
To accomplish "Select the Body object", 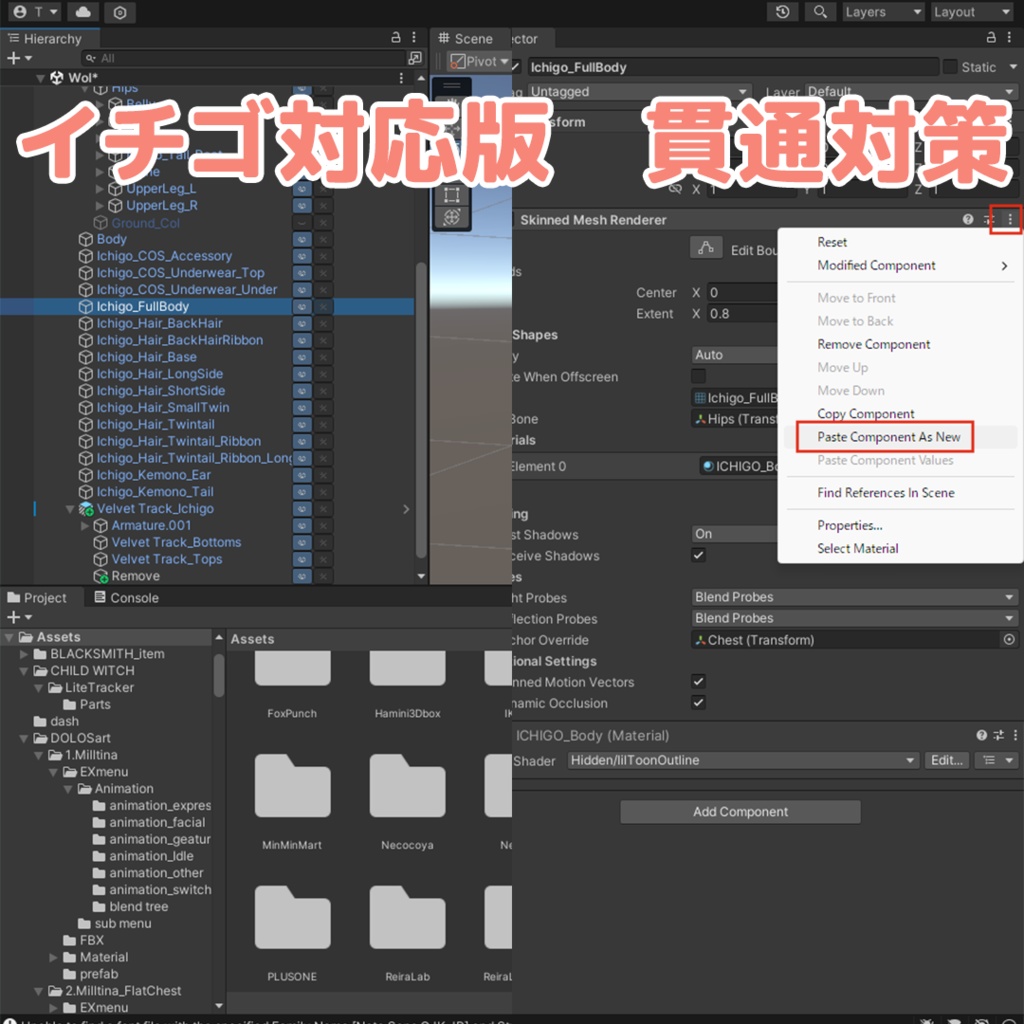I will click(111, 239).
